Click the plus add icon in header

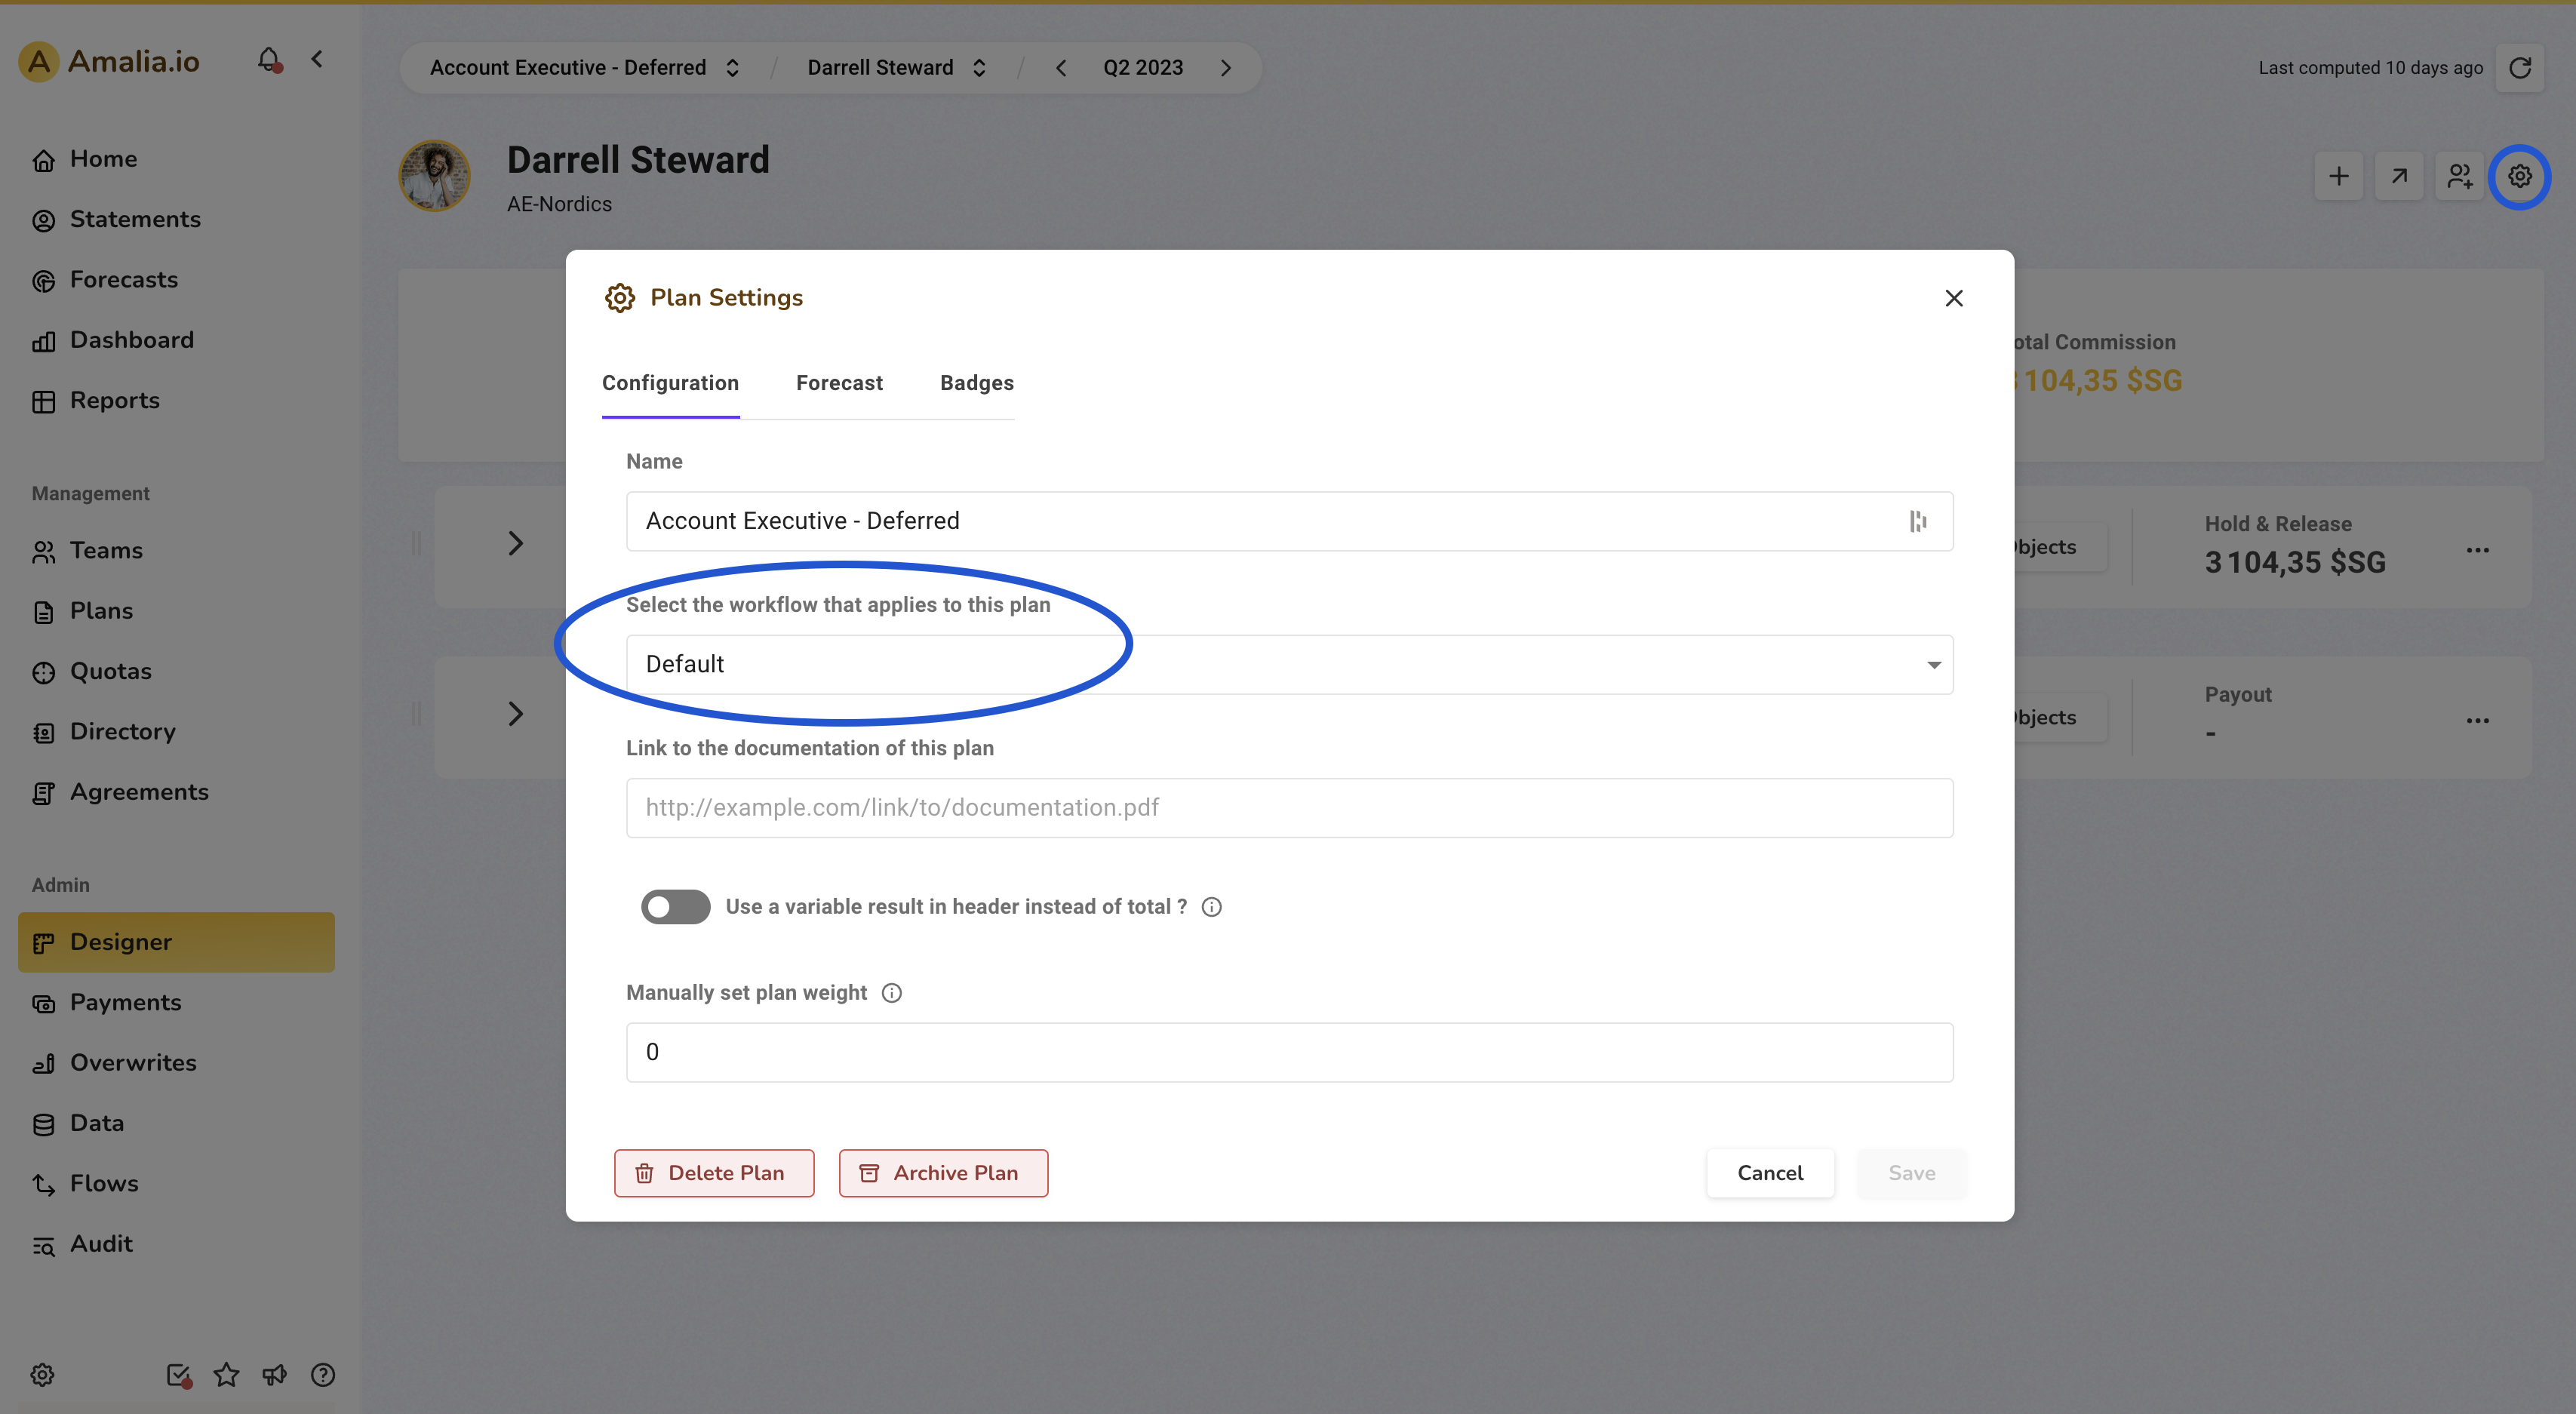coord(2338,177)
